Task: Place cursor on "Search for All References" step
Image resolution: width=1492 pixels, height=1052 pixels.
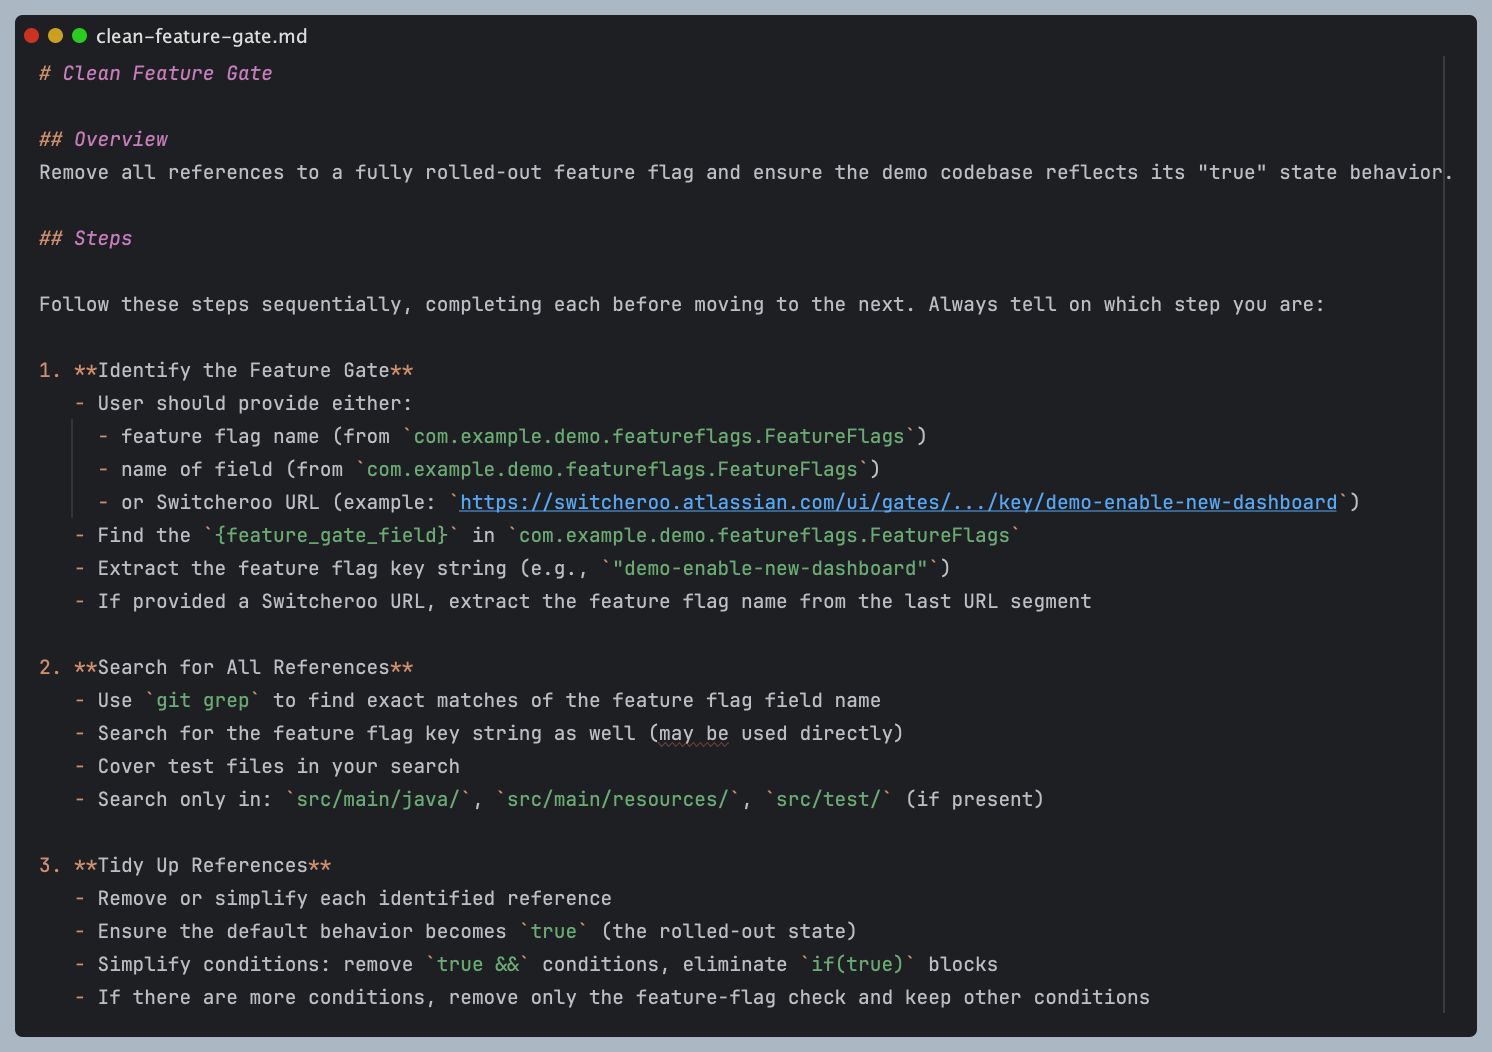Action: (243, 667)
